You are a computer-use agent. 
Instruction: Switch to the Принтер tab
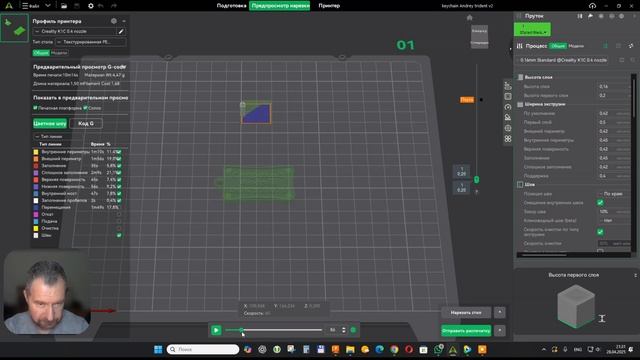coord(329,6)
